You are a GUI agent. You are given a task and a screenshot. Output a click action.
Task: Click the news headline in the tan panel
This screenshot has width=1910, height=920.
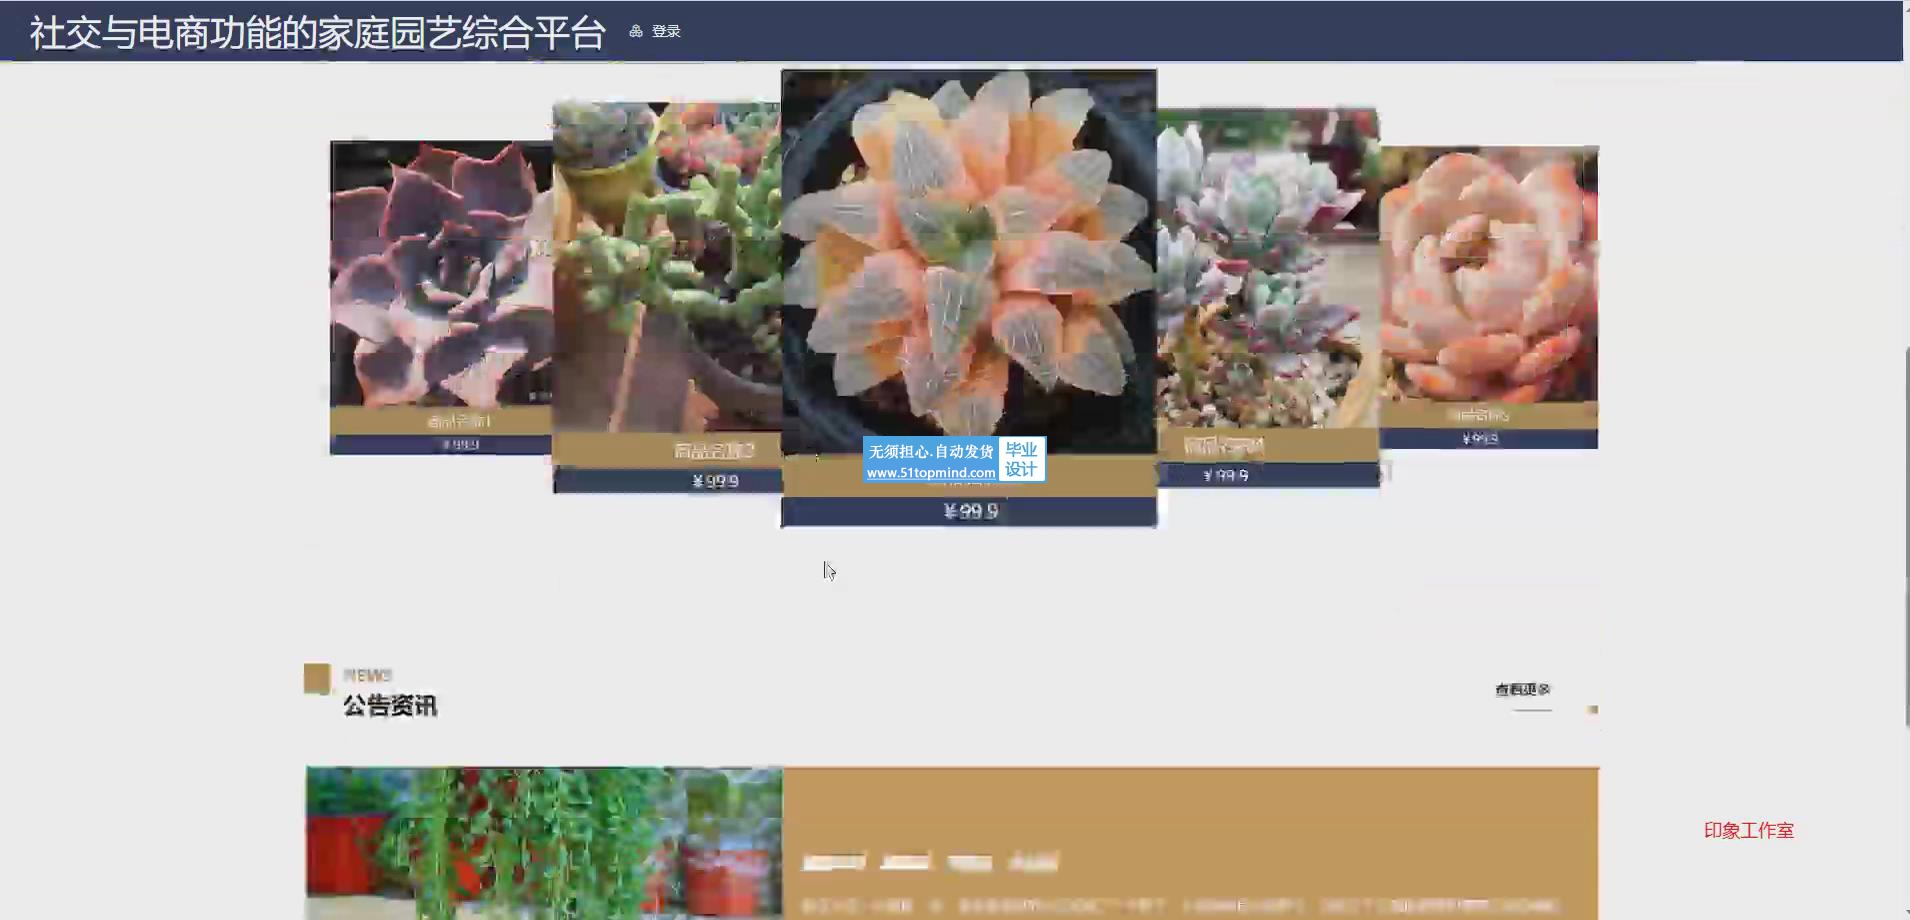[x=930, y=861]
